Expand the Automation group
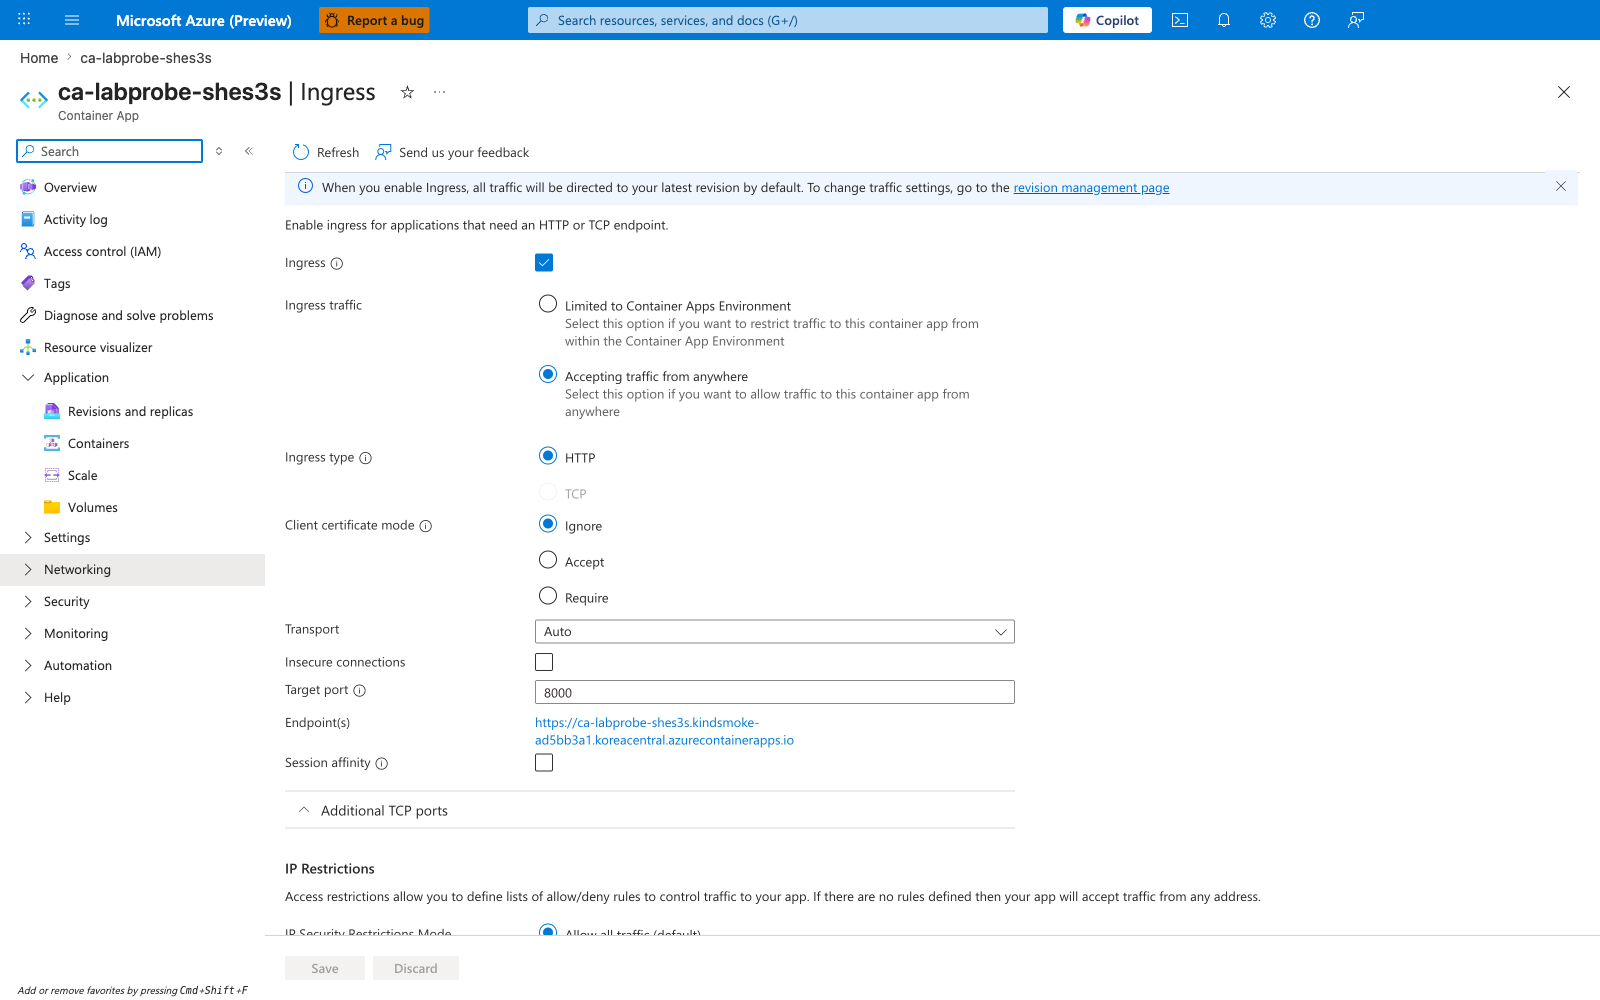Image resolution: width=1600 pixels, height=1000 pixels. [28, 665]
